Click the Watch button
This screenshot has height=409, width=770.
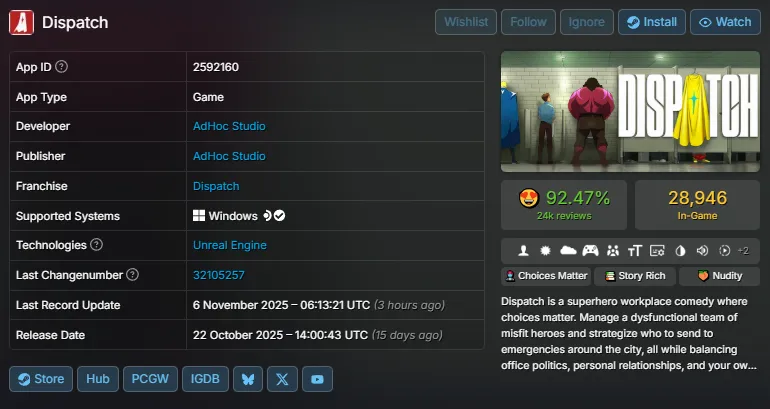point(725,22)
